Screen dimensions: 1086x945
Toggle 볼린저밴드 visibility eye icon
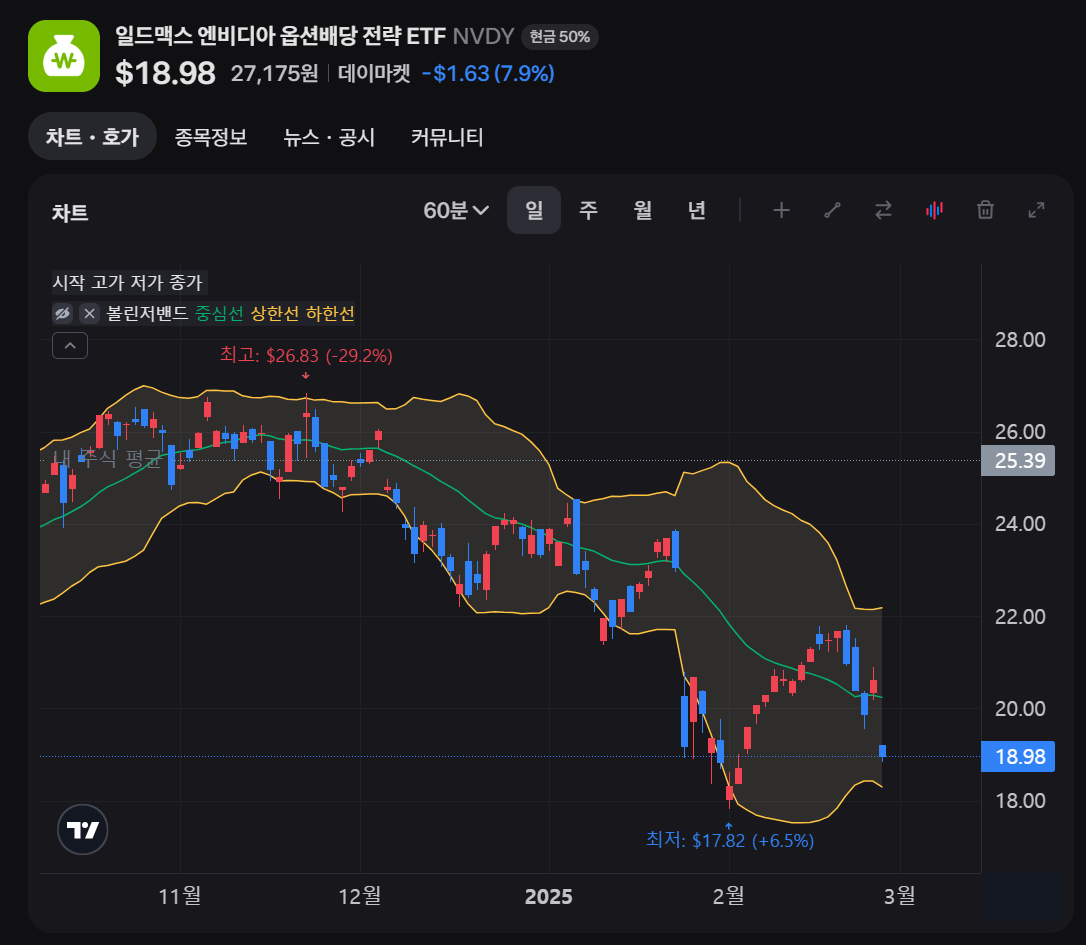pyautogui.click(x=62, y=313)
